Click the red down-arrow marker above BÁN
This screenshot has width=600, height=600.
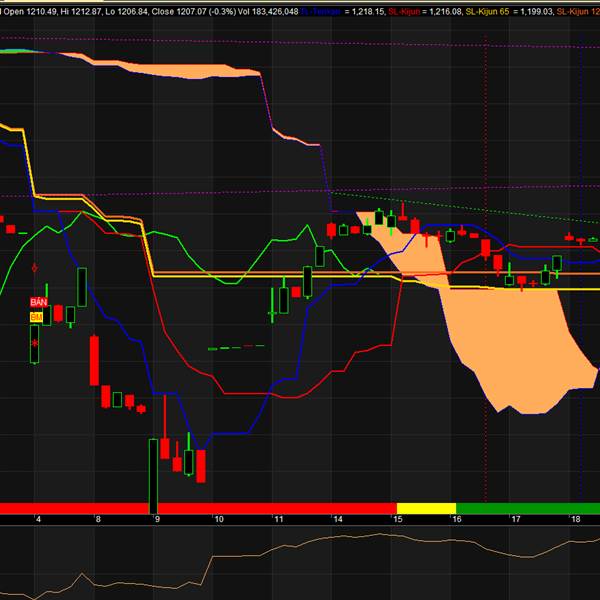coord(35,268)
